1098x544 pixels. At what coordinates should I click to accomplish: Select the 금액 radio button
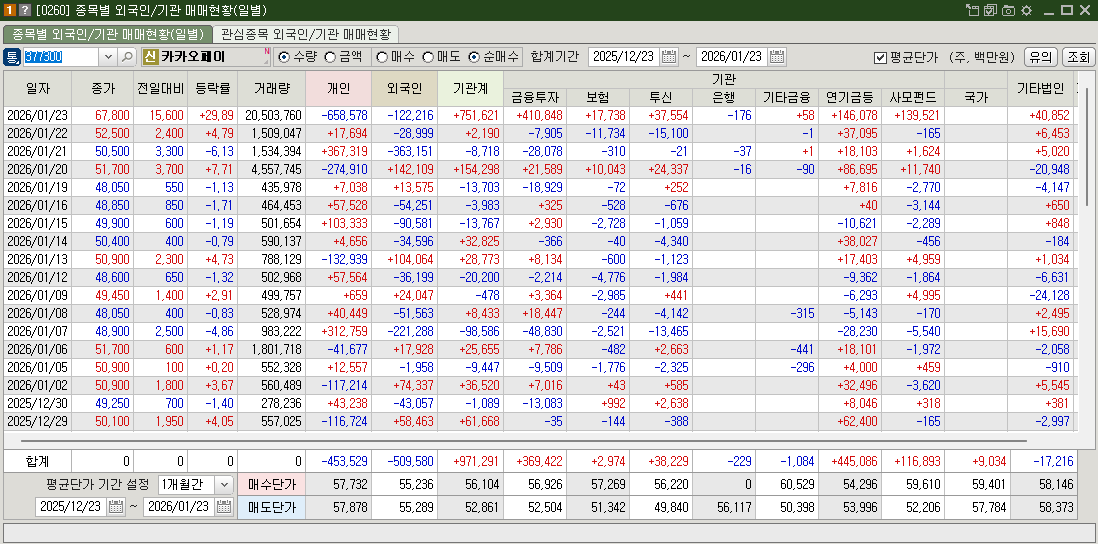(x=330, y=57)
